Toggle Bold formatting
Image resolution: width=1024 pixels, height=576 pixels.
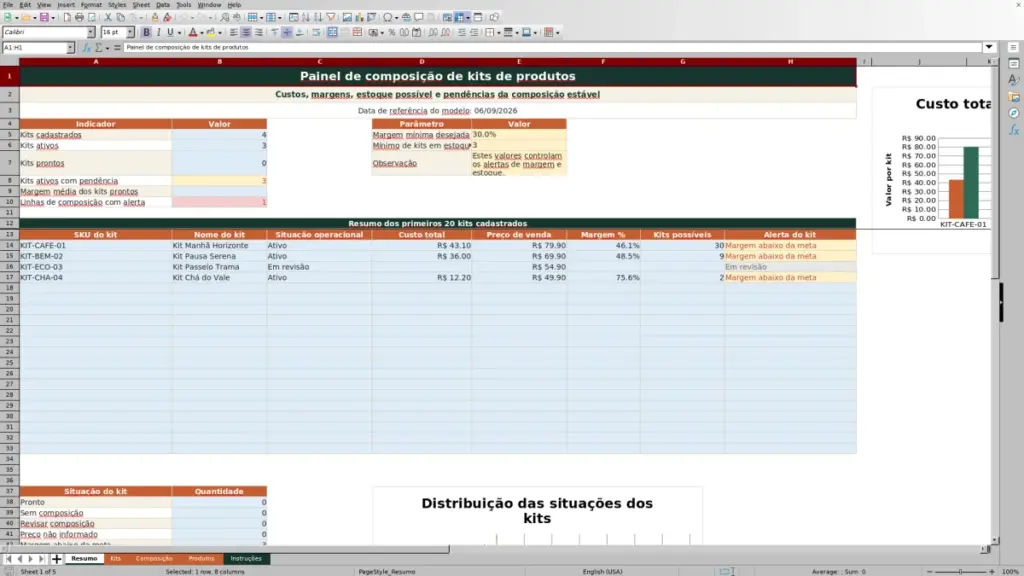[x=146, y=33]
